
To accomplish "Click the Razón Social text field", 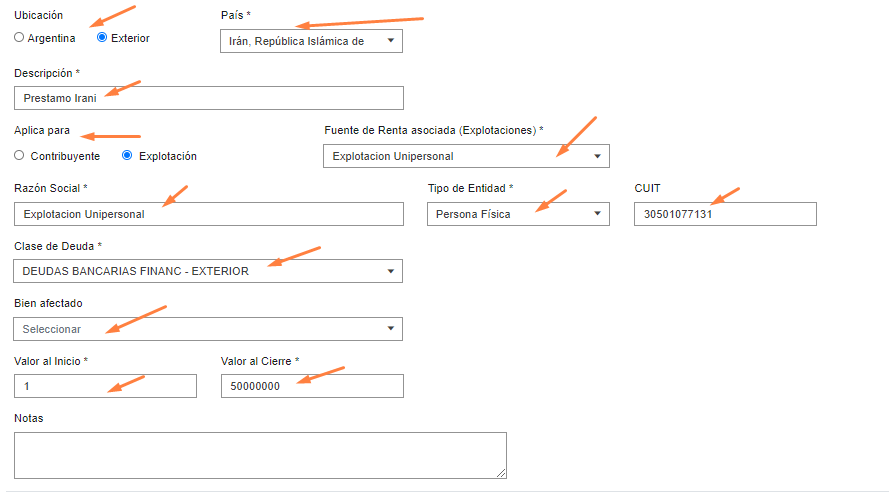I will coord(209,214).
